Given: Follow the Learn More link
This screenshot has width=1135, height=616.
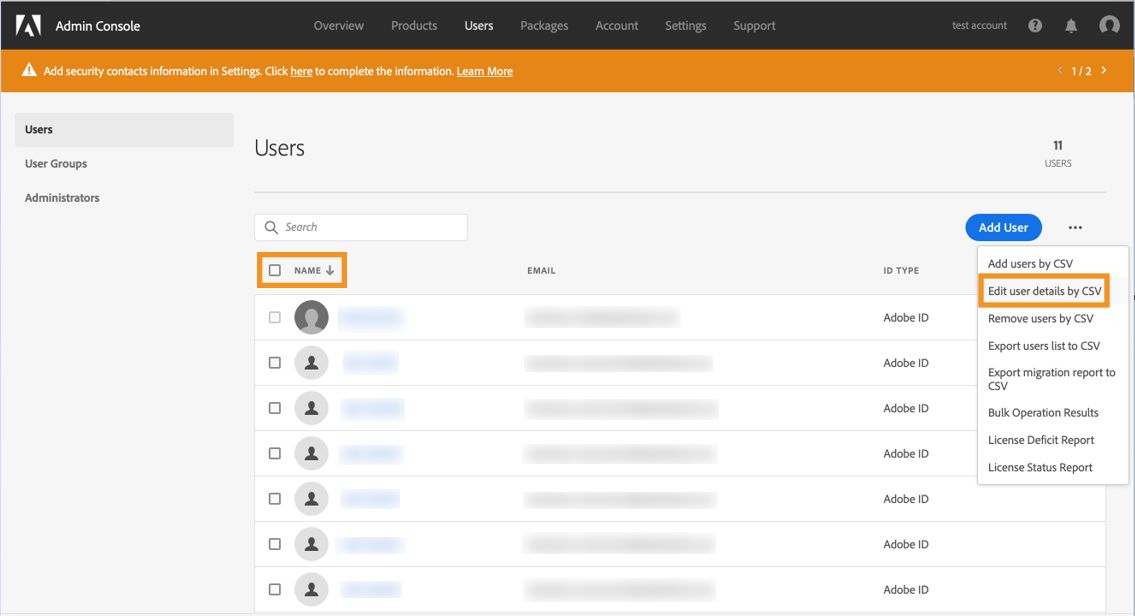Looking at the screenshot, I should (484, 71).
